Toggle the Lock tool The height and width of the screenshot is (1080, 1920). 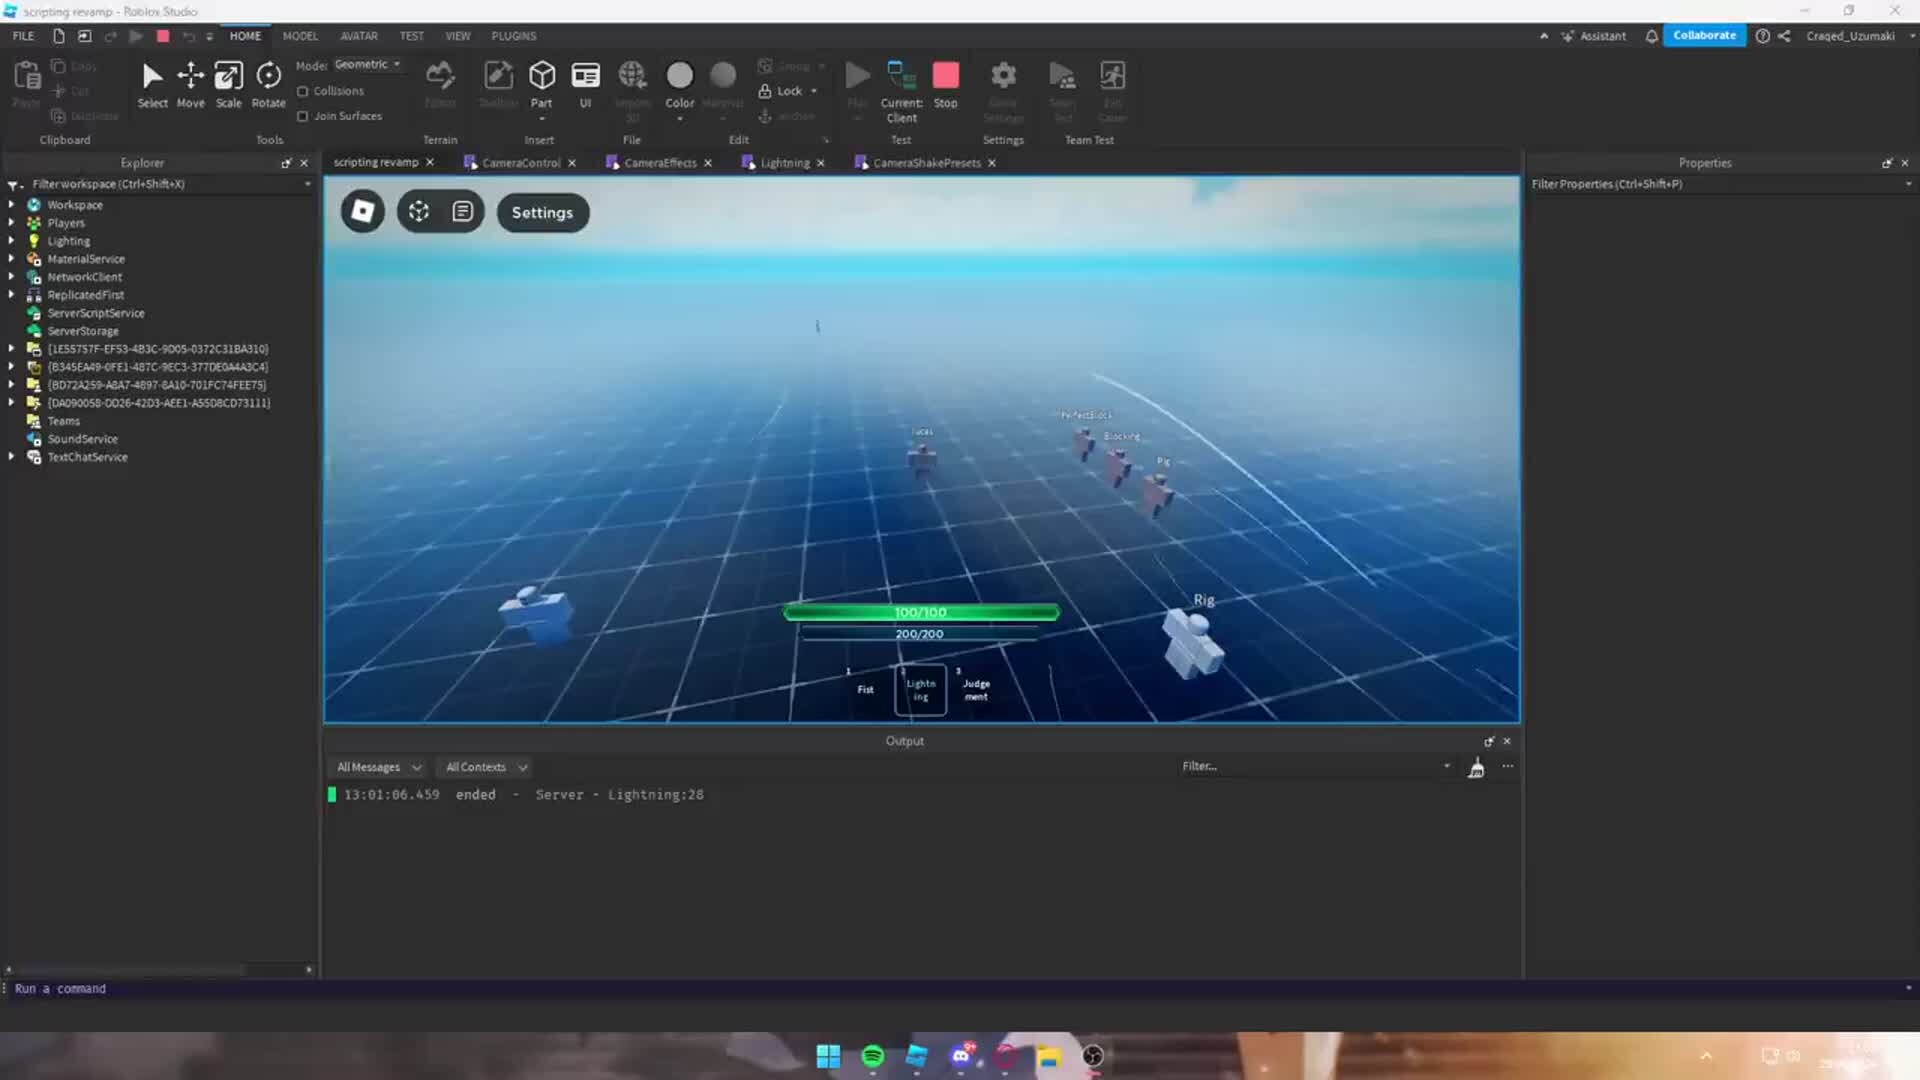tap(788, 90)
